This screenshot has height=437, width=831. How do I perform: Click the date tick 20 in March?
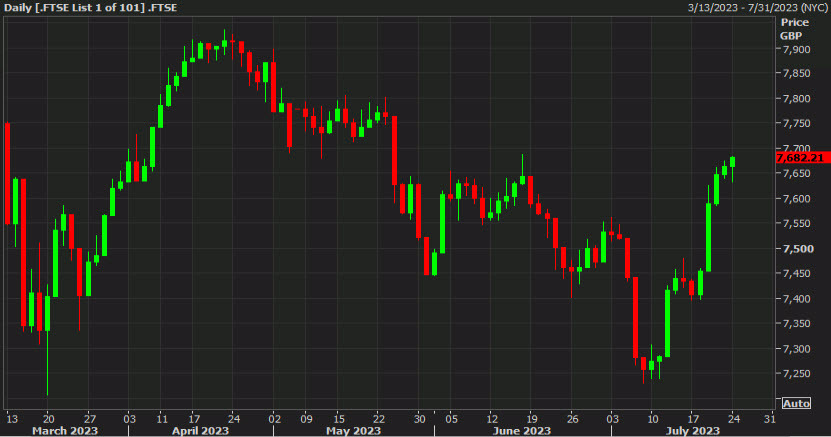pos(48,419)
